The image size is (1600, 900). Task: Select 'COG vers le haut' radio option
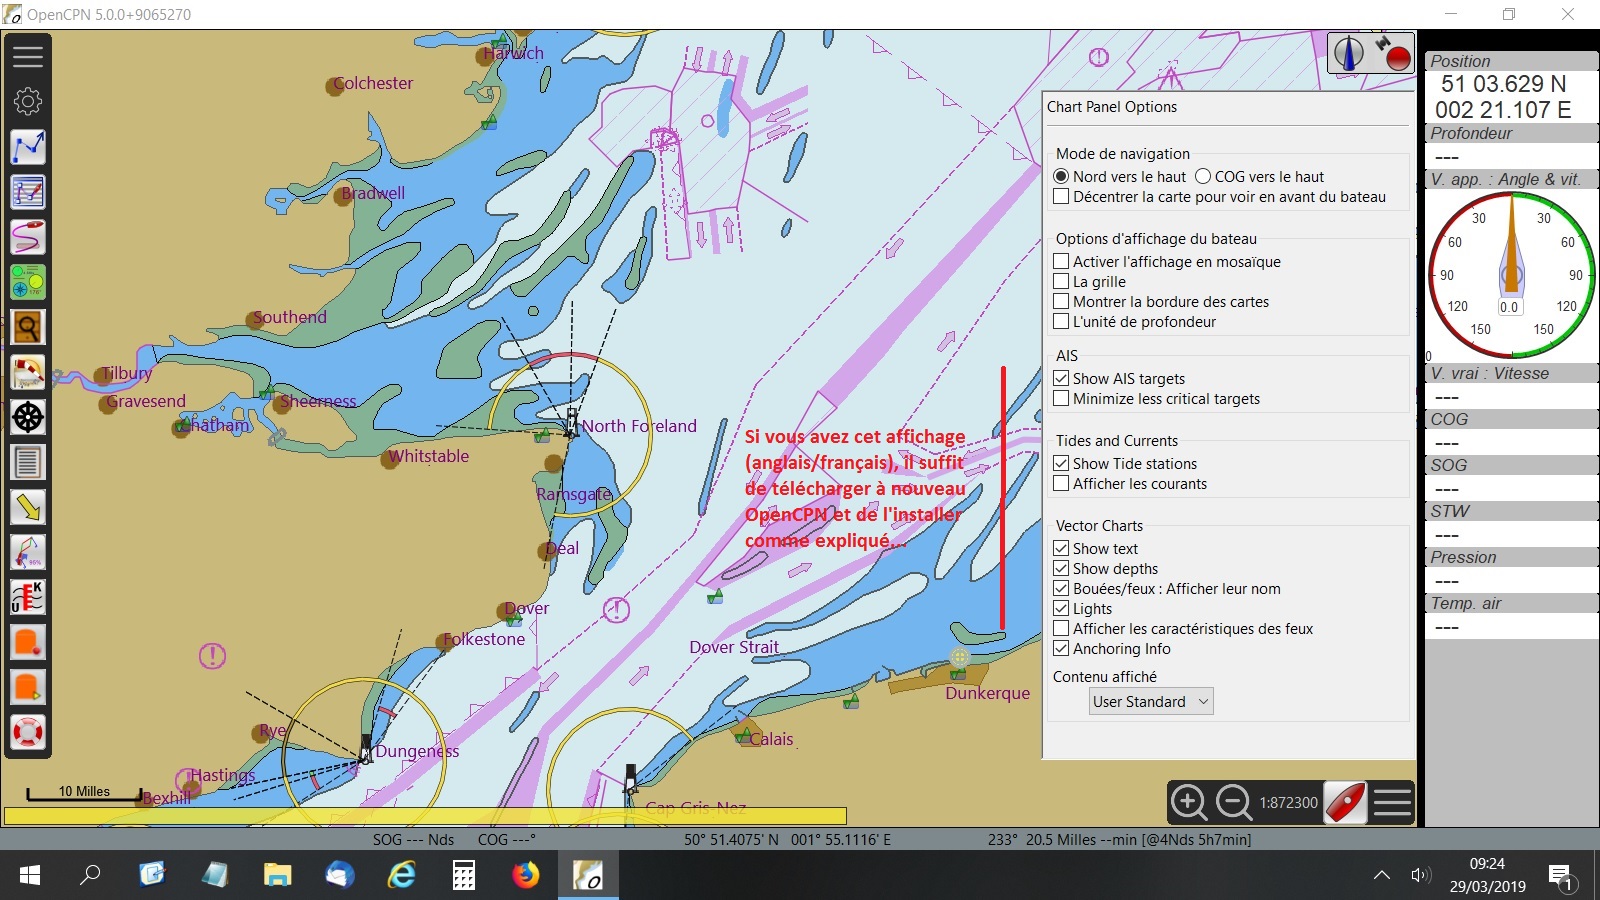click(1203, 177)
